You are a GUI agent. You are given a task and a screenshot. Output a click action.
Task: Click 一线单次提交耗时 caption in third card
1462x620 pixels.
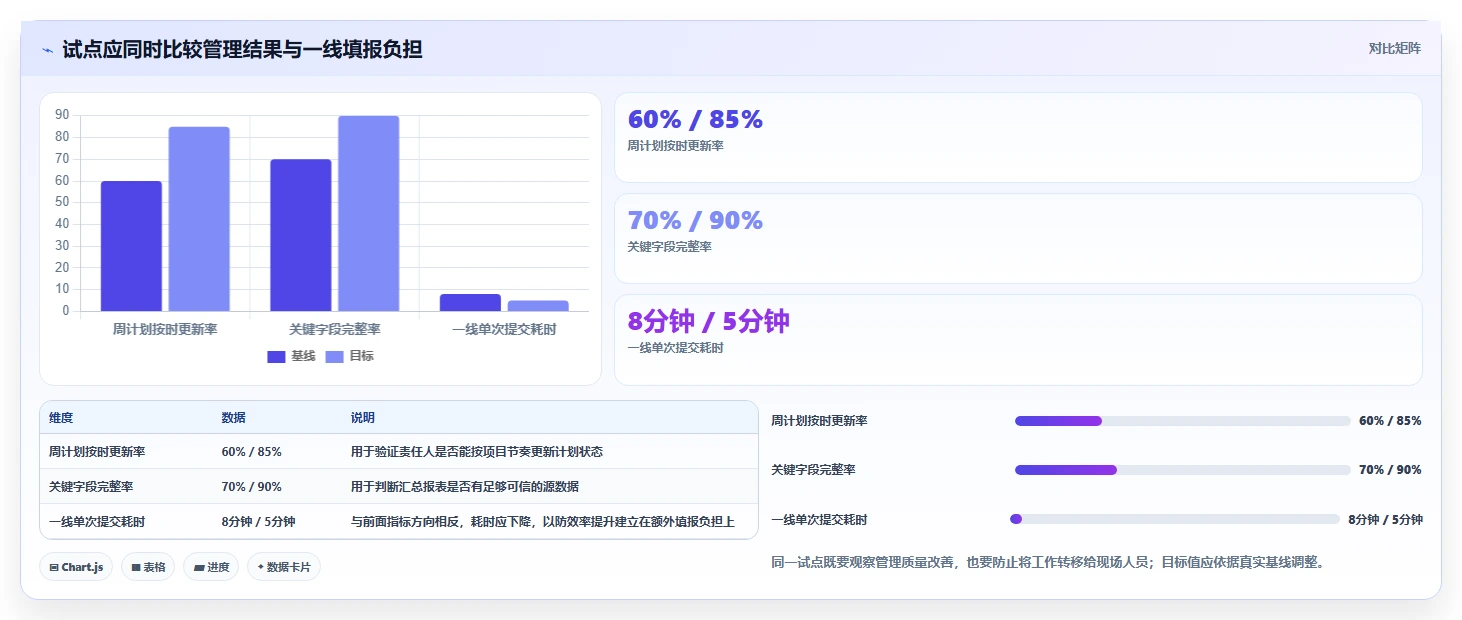click(675, 348)
